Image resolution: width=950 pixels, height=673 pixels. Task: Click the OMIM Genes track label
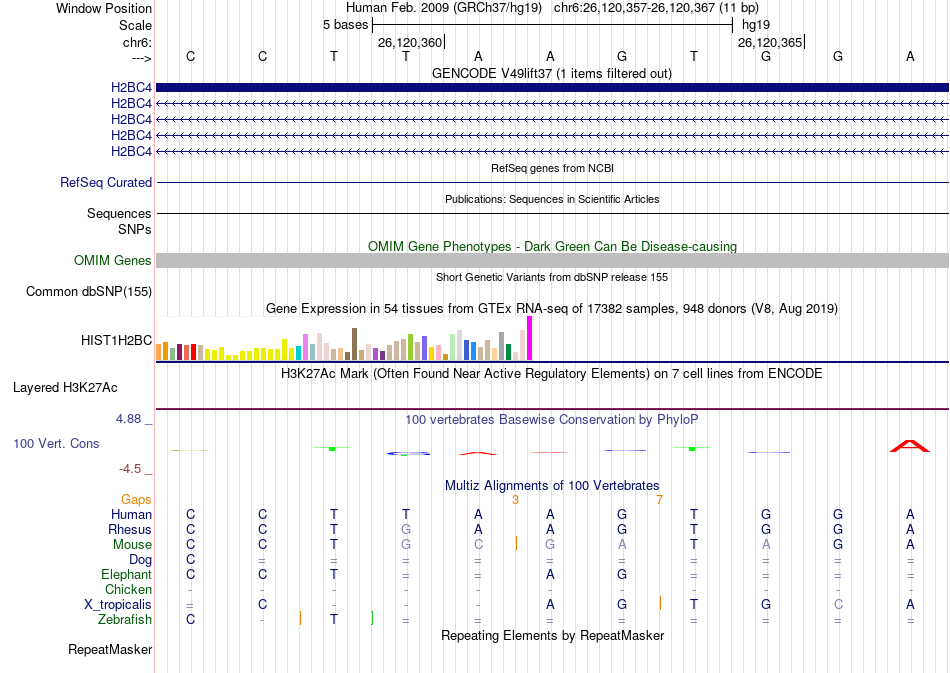113,260
